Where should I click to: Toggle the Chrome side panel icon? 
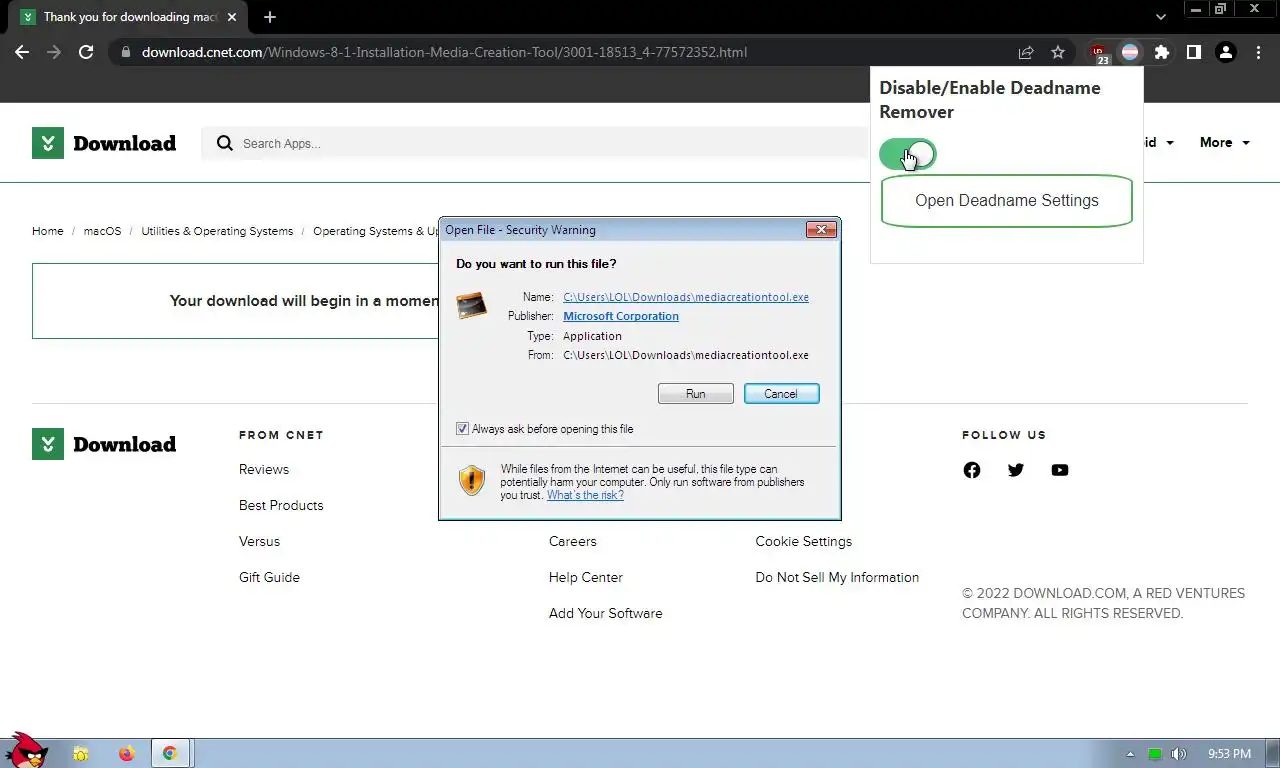[1194, 52]
